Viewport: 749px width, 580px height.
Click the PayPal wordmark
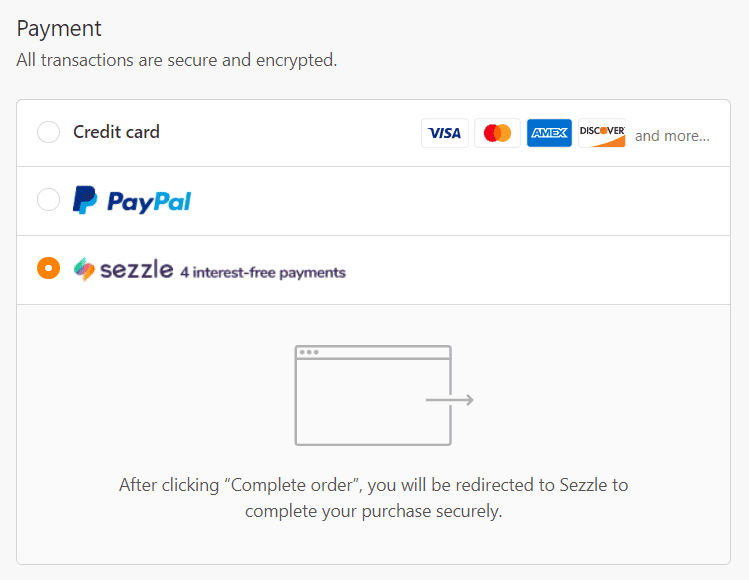pyautogui.click(x=149, y=202)
